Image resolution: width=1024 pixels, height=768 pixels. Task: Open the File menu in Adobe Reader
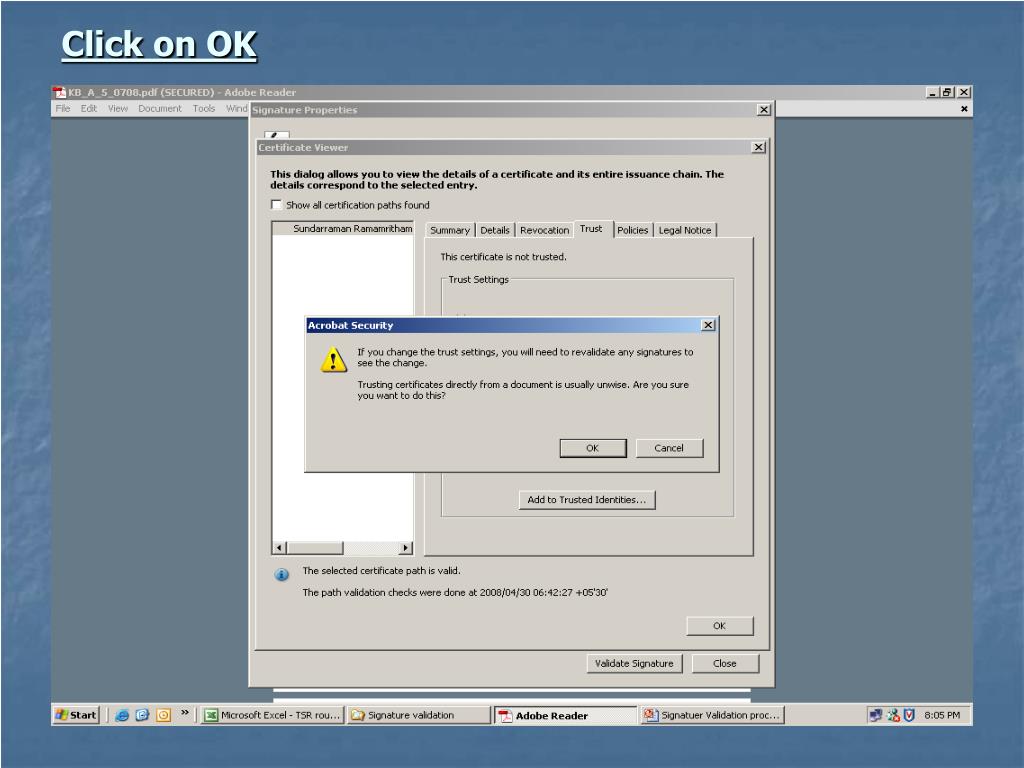tap(63, 108)
